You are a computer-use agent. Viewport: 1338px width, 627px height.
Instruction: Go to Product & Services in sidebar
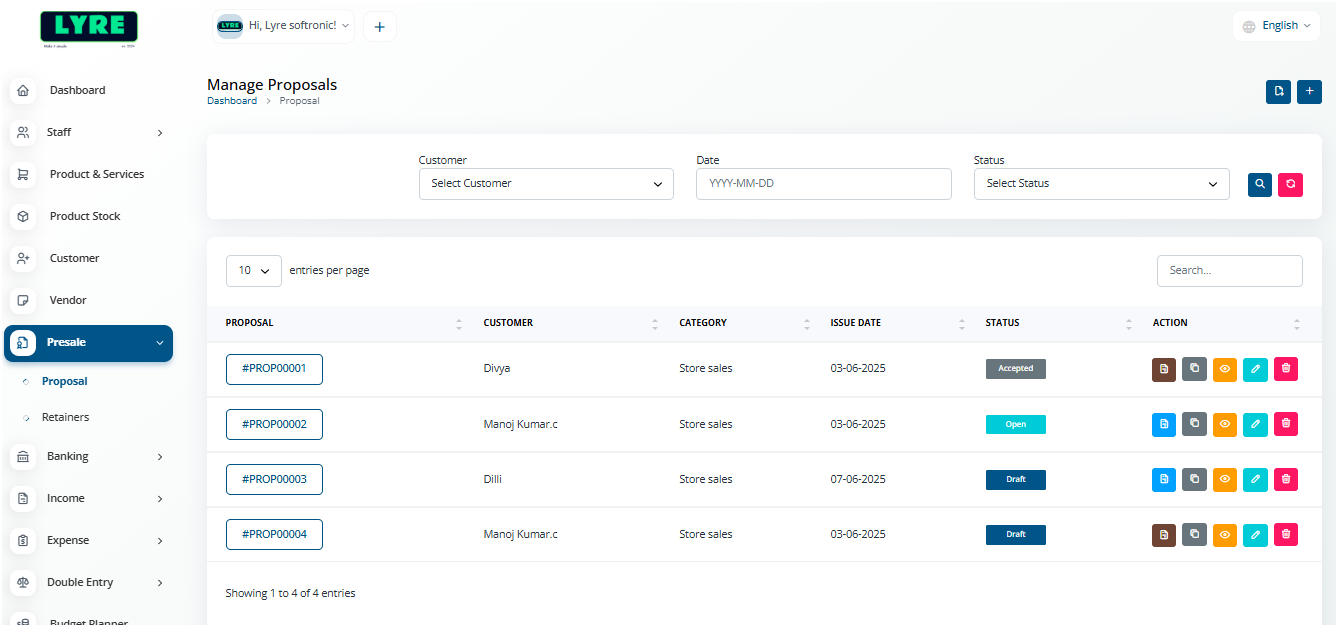(x=96, y=174)
